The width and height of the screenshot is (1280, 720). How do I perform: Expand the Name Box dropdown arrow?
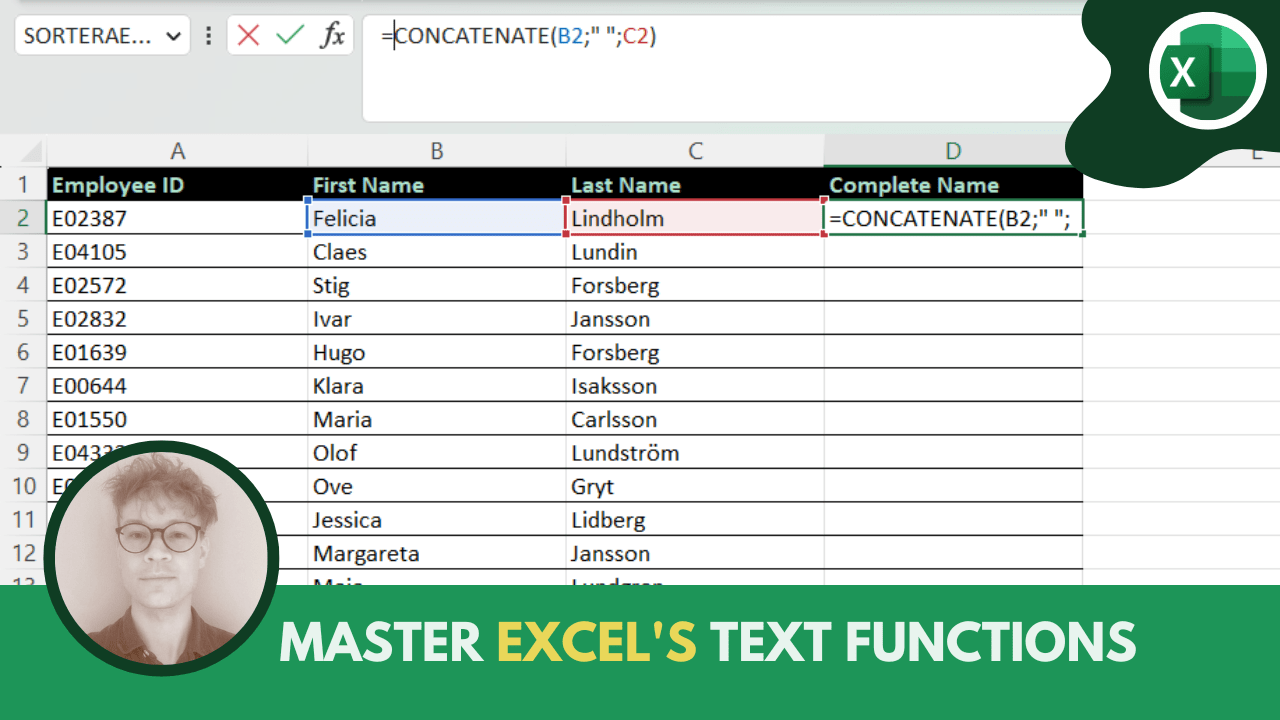[174, 37]
